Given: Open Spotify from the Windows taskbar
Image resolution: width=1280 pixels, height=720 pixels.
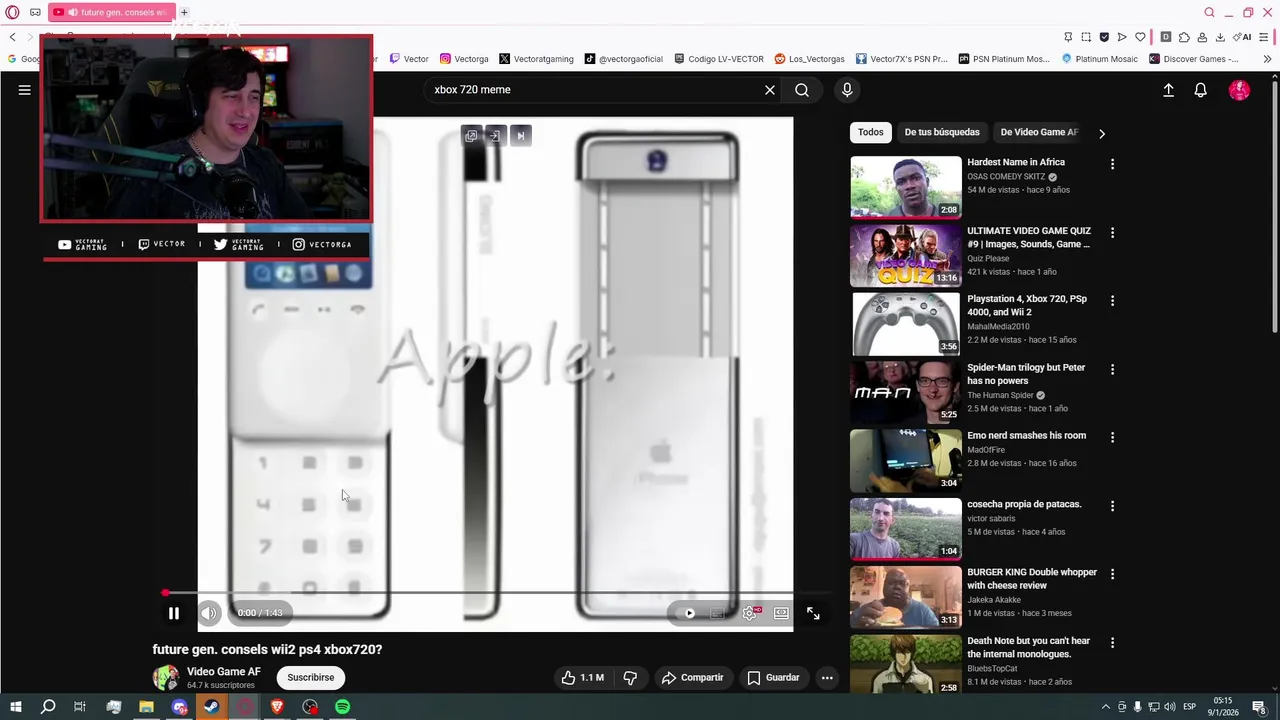Looking at the screenshot, I should point(343,707).
